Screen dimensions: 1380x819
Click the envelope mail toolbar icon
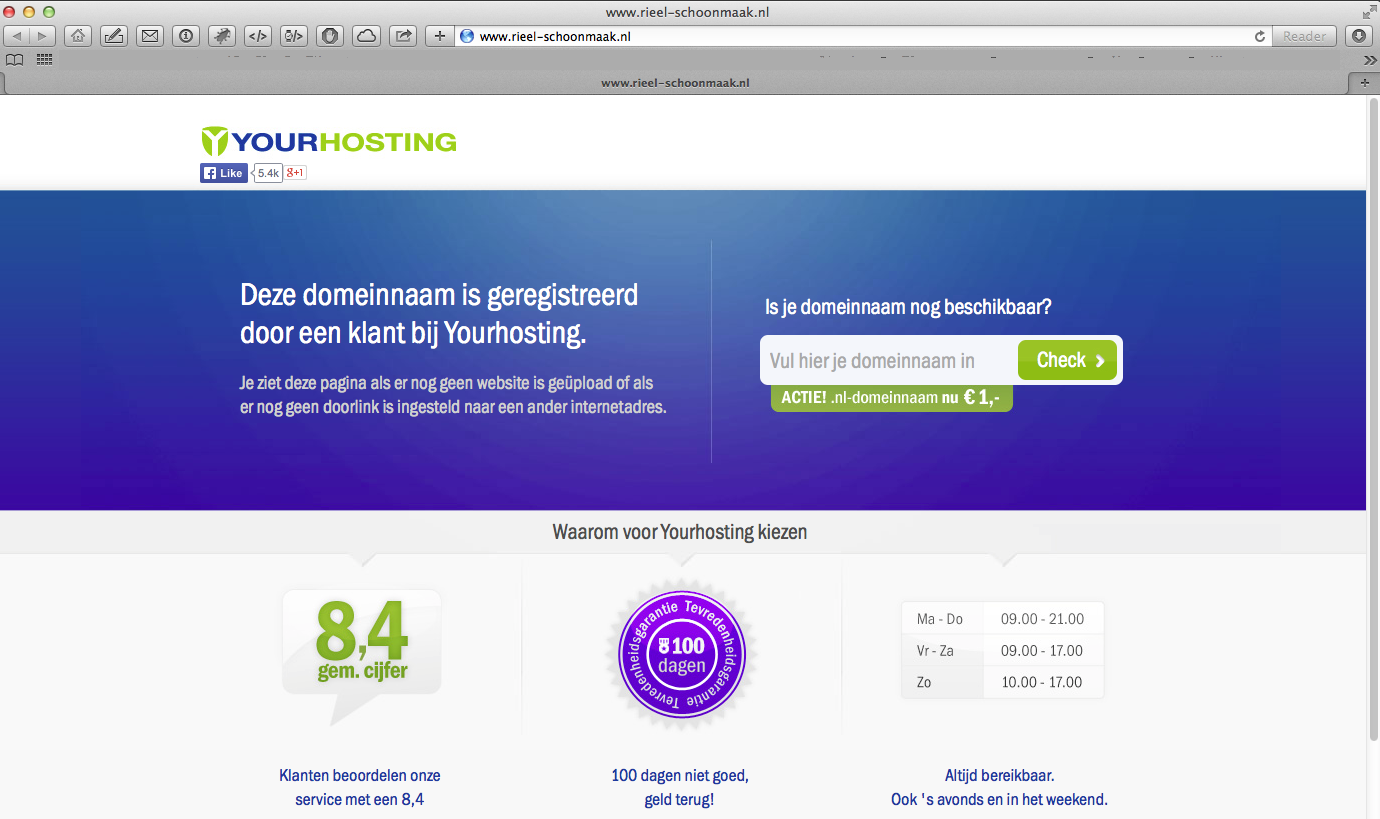150,36
